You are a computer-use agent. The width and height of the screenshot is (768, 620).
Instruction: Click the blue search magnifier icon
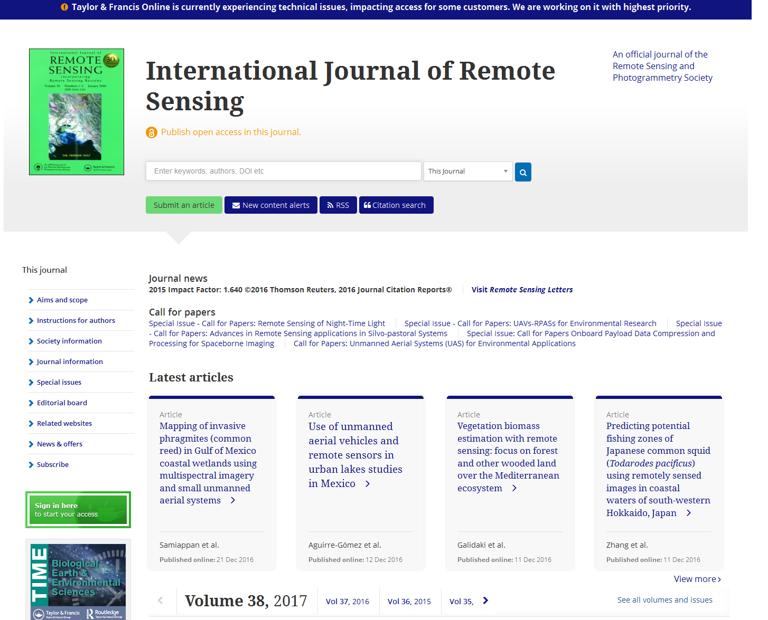click(x=523, y=172)
